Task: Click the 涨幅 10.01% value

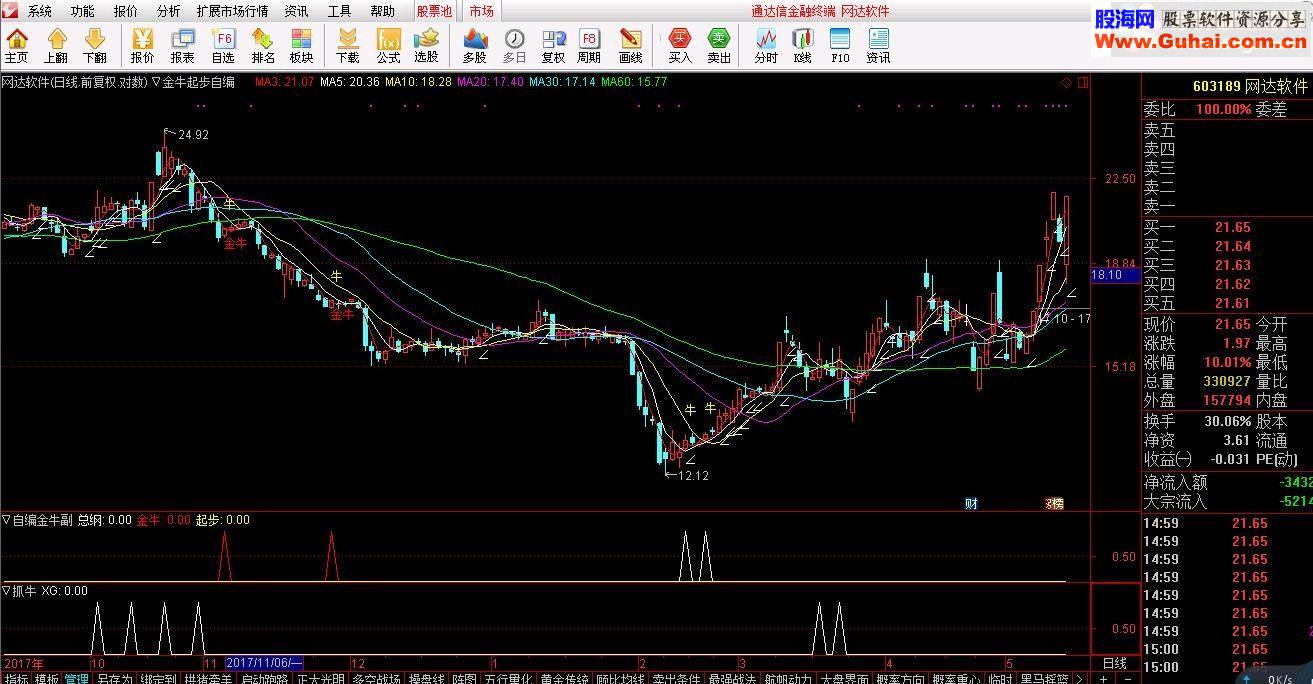Action: (x=1228, y=362)
